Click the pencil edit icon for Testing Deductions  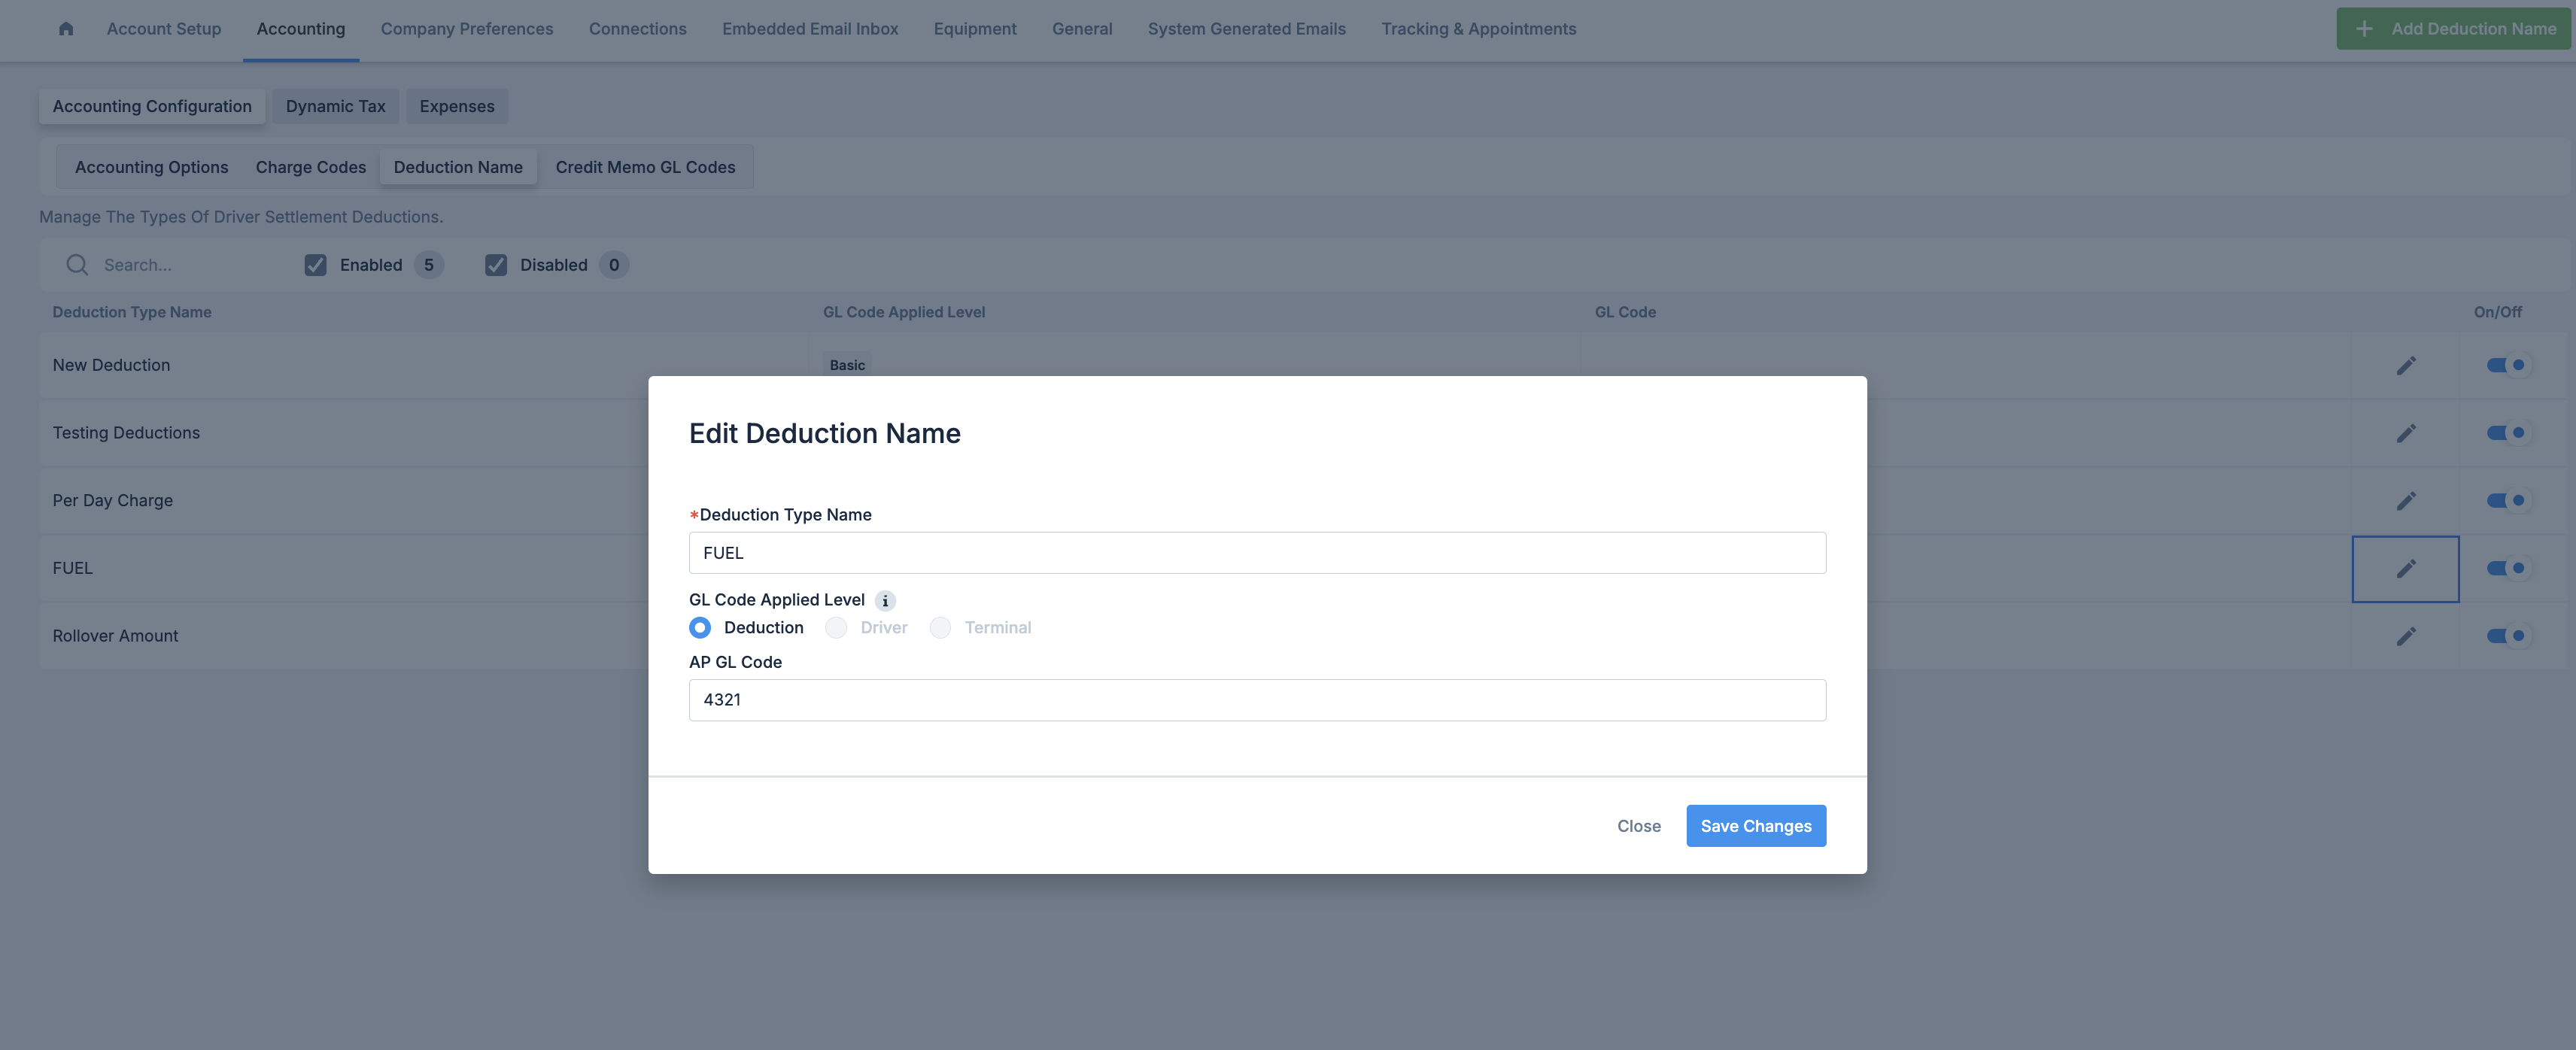click(x=2405, y=433)
